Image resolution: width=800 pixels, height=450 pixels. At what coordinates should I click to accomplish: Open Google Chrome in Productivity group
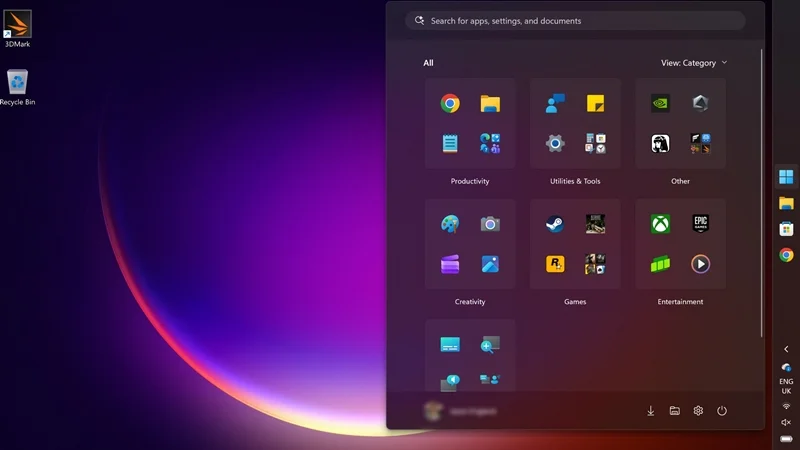pos(450,104)
